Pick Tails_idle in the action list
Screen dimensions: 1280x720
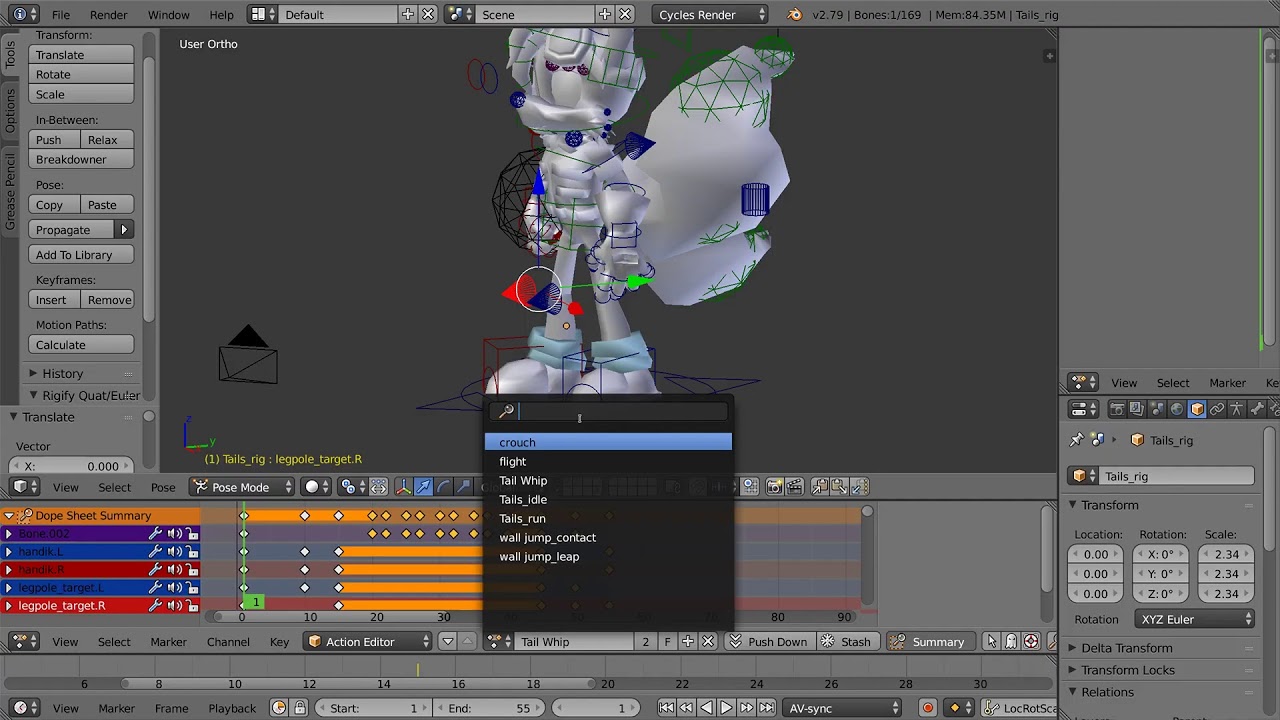click(608, 499)
